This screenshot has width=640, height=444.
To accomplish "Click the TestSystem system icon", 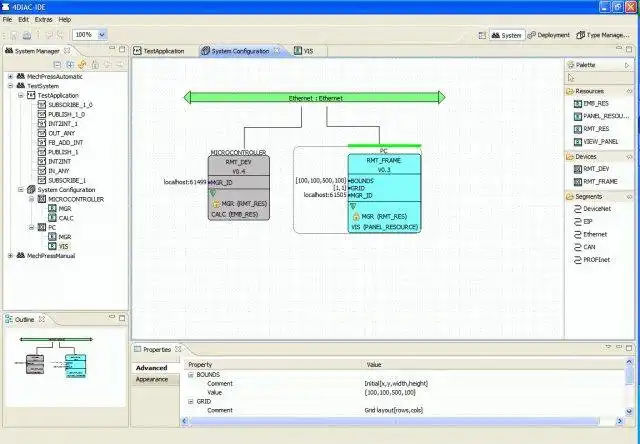I will [x=20, y=86].
